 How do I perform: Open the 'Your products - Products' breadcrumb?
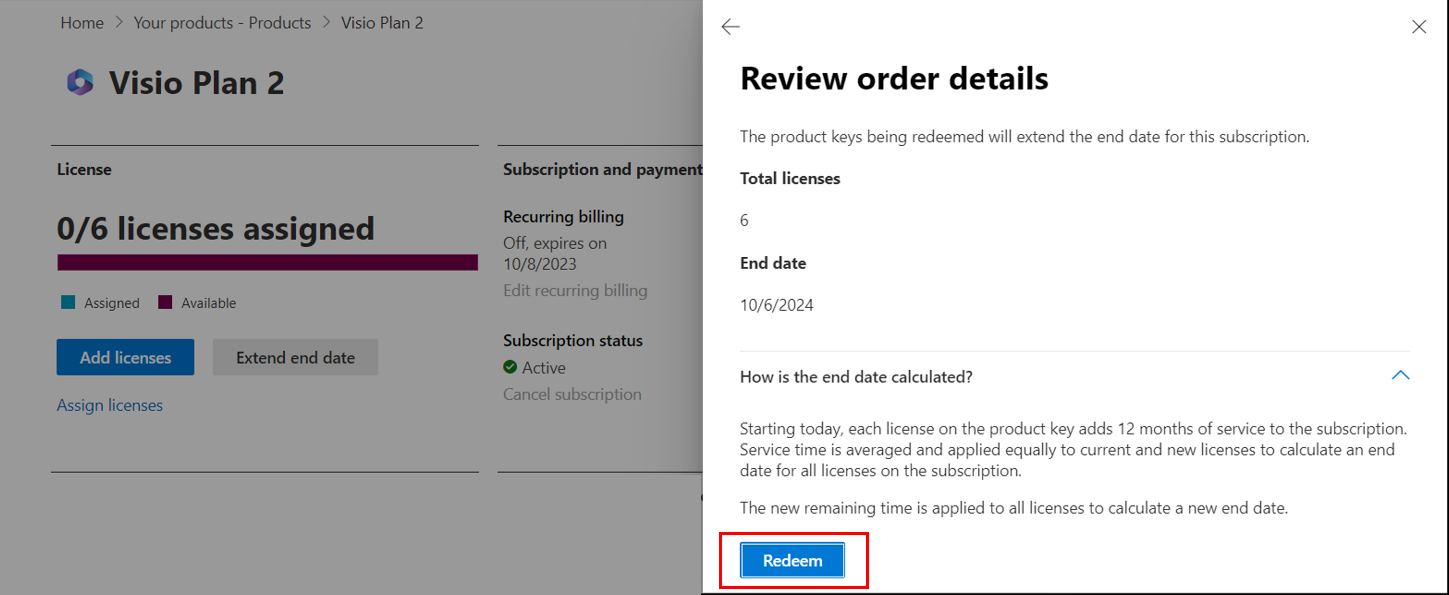(x=222, y=22)
